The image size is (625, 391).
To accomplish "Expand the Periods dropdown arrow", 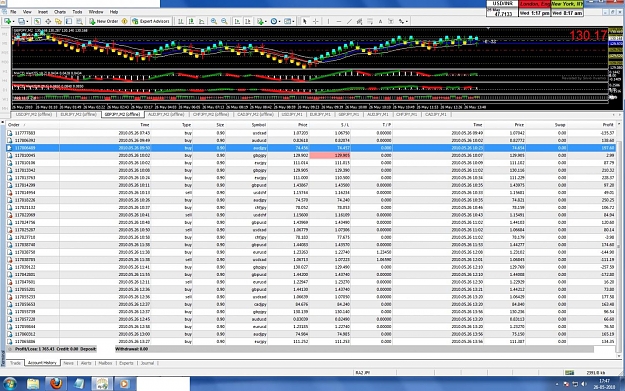I will pos(279,22).
